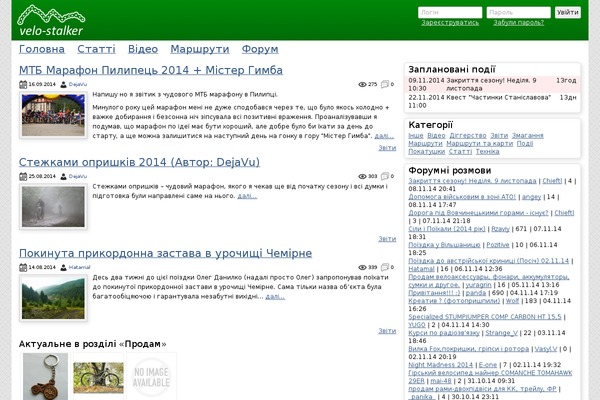Open the Головна menu item

[42, 49]
